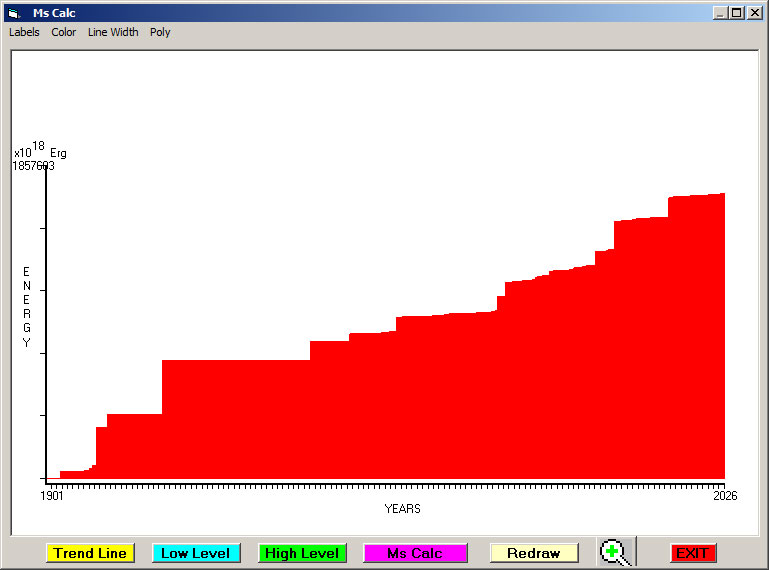
Task: Open the Line Width menu
Action: 113,32
